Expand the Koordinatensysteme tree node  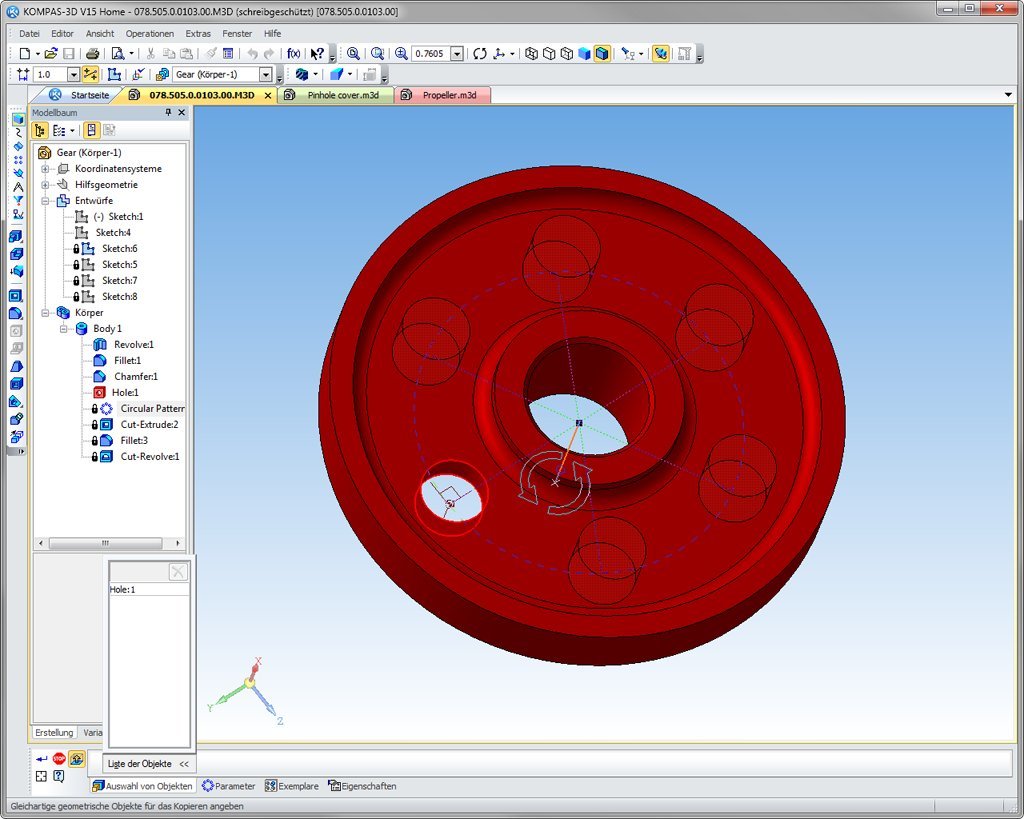pos(45,169)
